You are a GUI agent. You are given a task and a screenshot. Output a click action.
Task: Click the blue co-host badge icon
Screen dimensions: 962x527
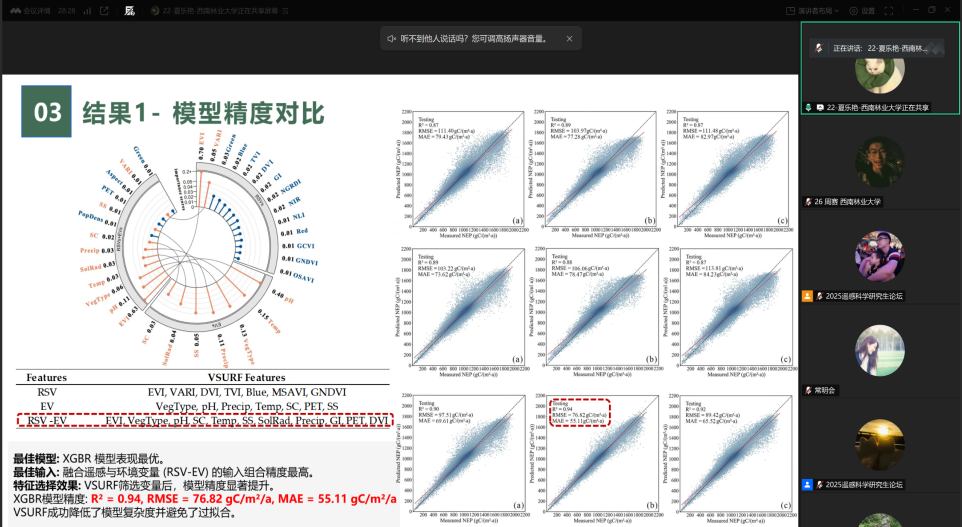(808, 485)
